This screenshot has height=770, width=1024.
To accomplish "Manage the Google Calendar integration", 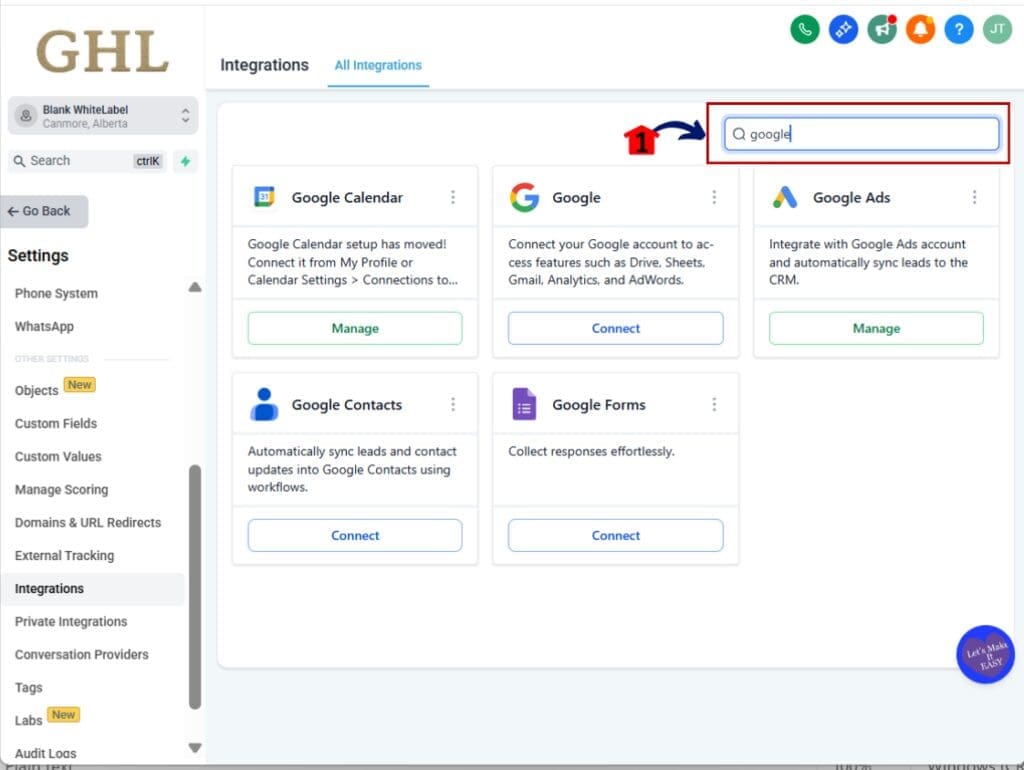I will pyautogui.click(x=355, y=328).
